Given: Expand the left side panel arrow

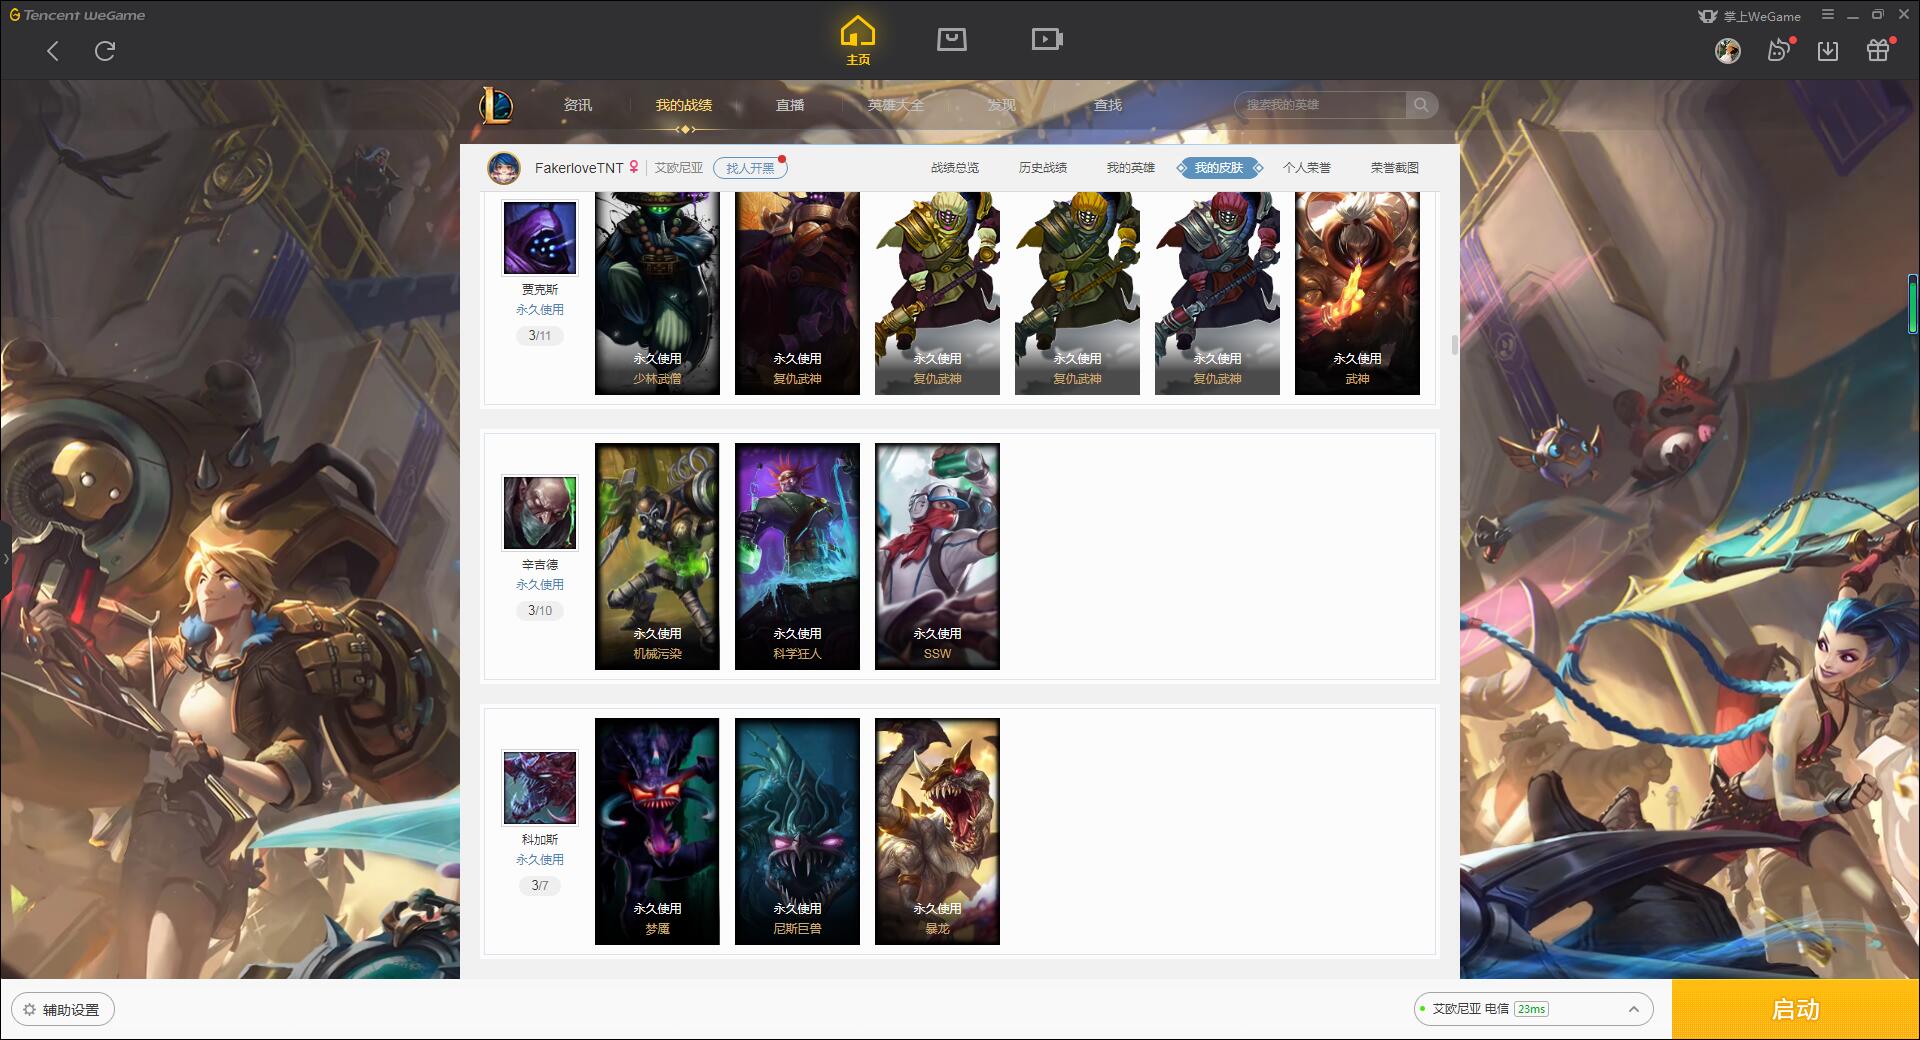Looking at the screenshot, I should [x=5, y=558].
